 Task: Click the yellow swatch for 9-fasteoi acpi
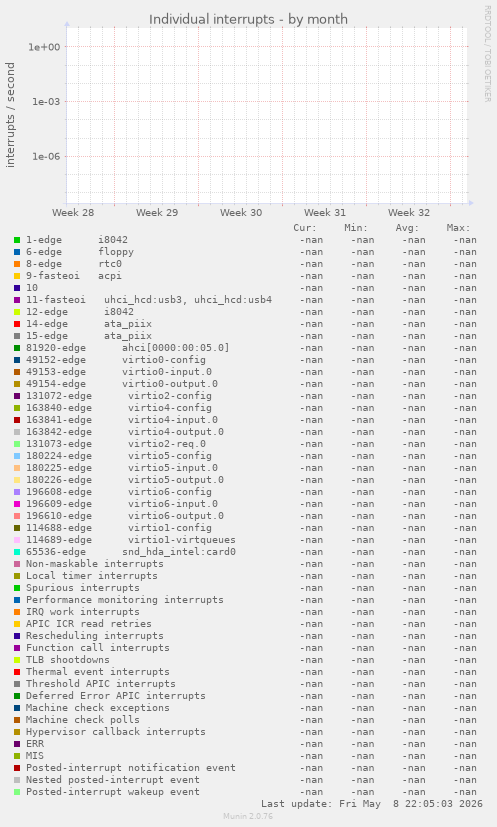(x=17, y=276)
